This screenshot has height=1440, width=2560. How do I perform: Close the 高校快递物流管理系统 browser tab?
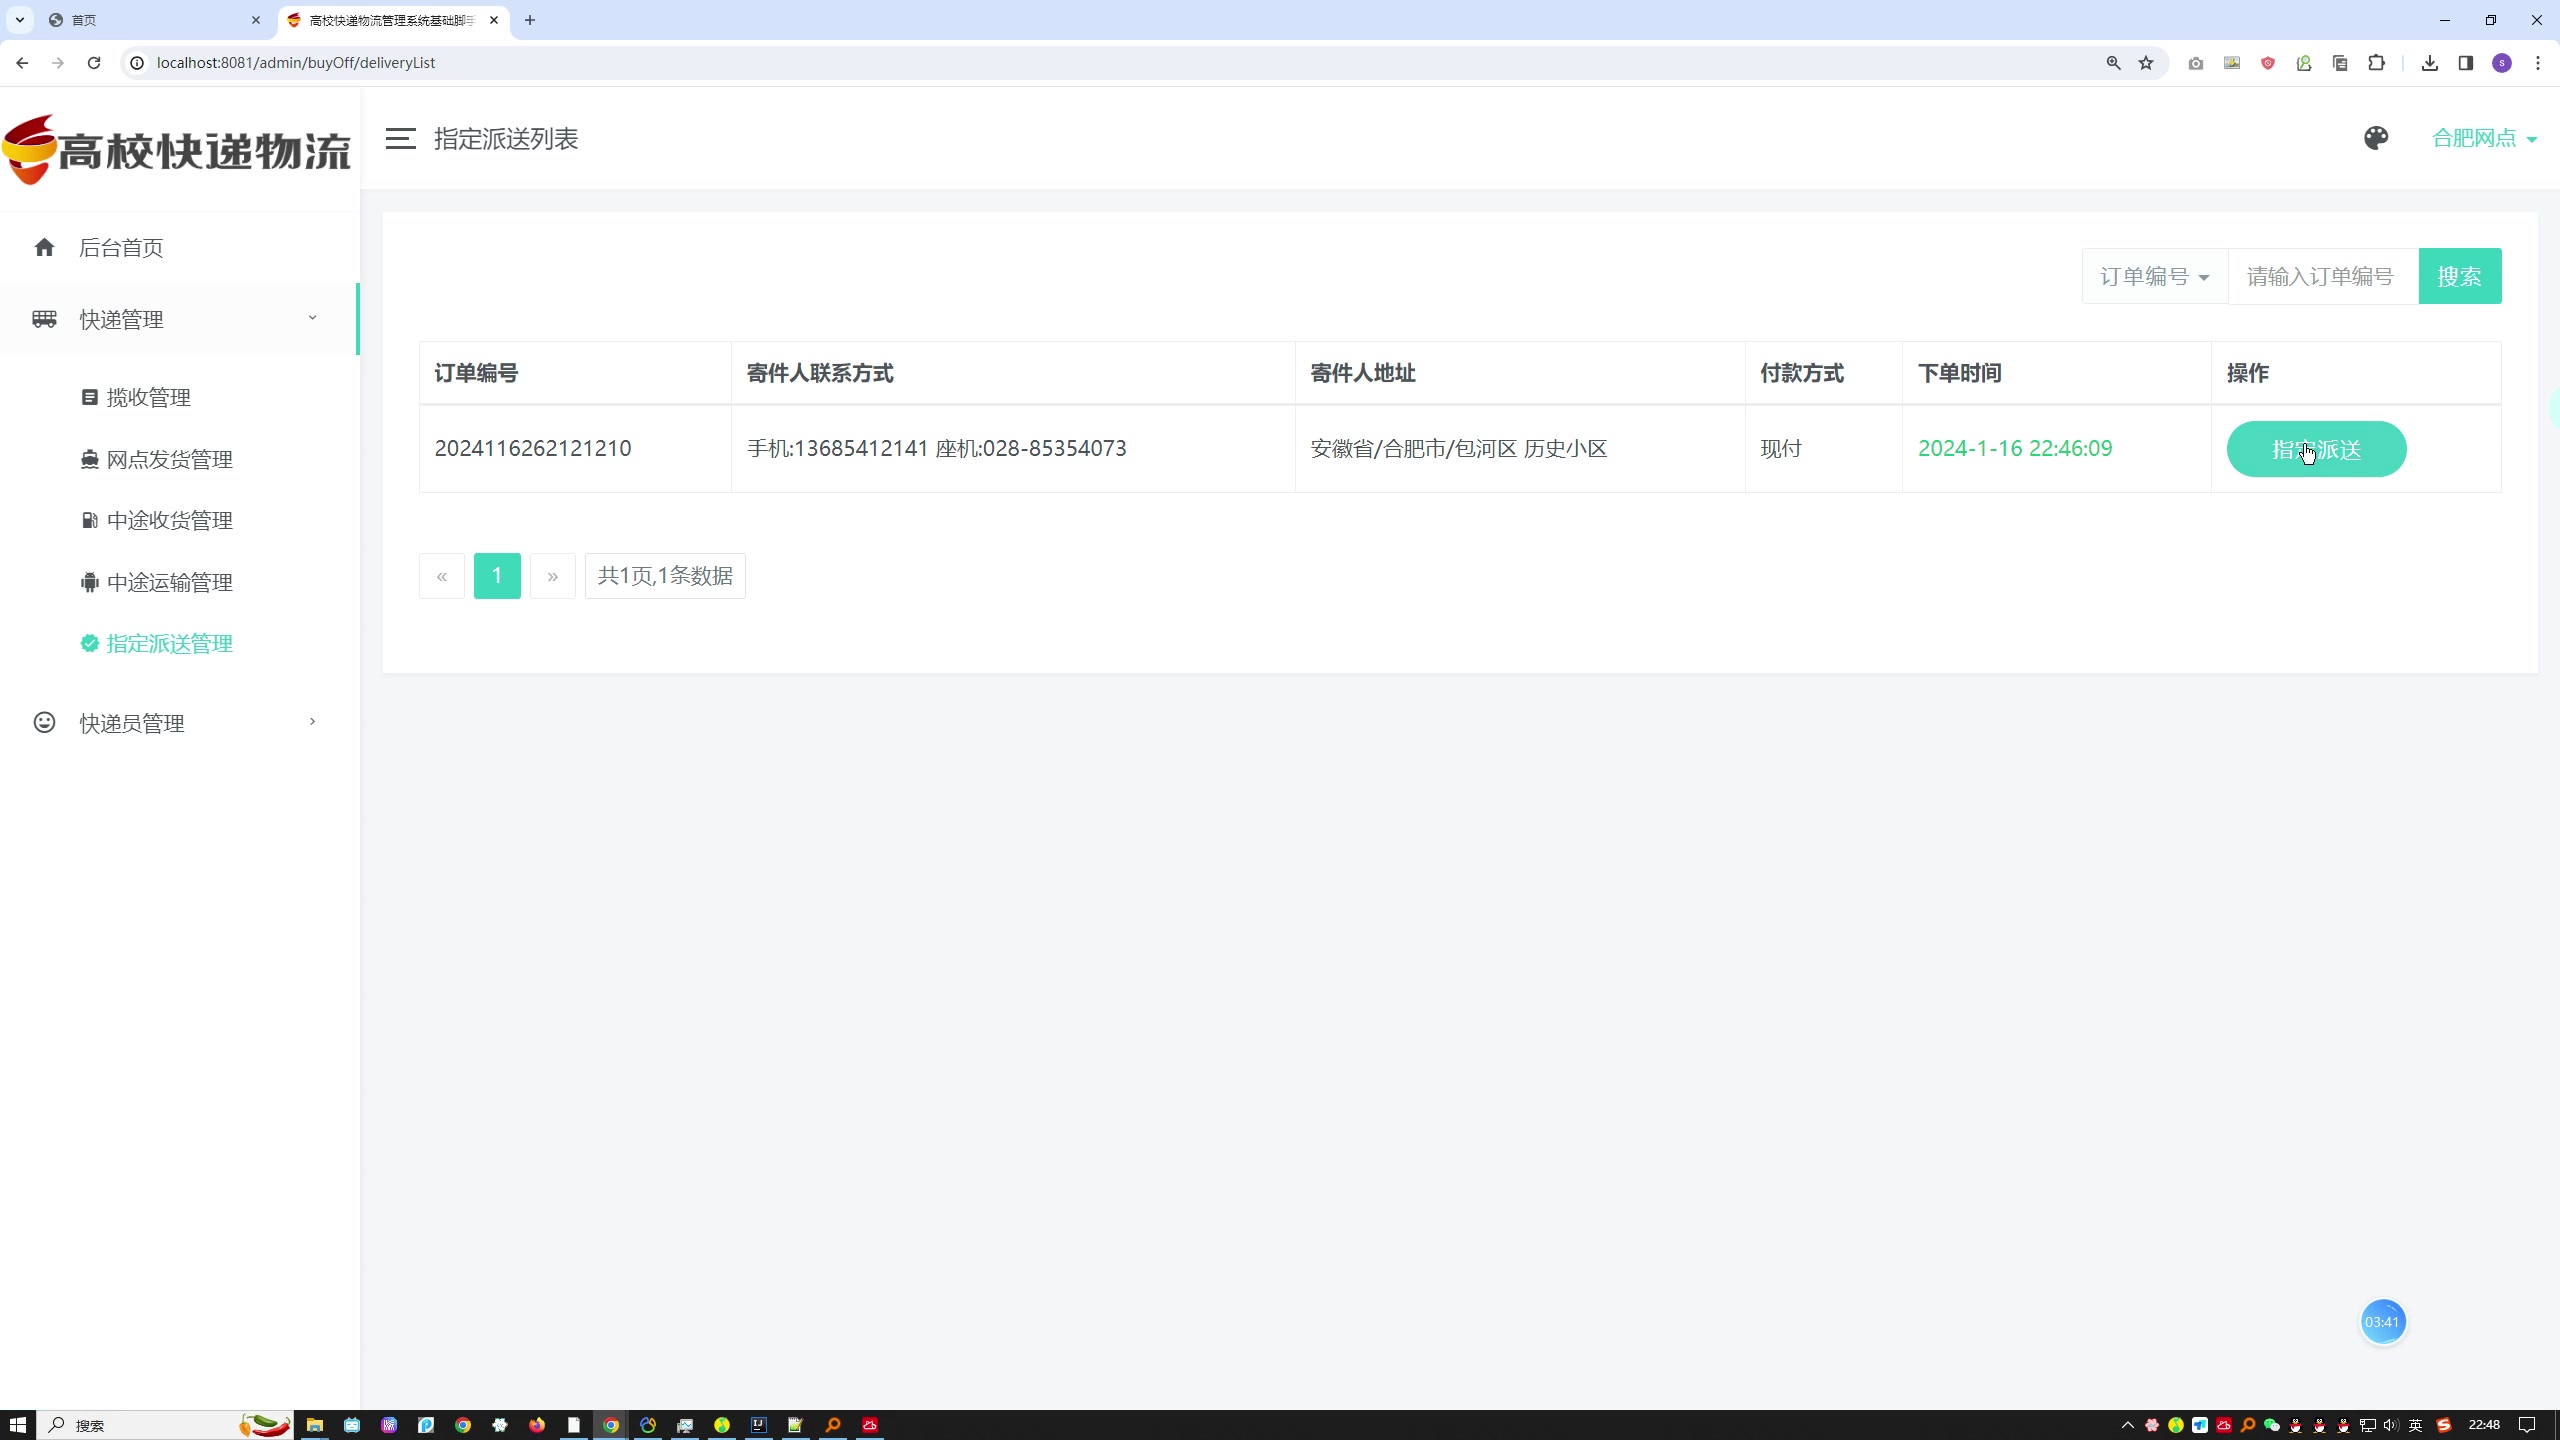pos(494,20)
